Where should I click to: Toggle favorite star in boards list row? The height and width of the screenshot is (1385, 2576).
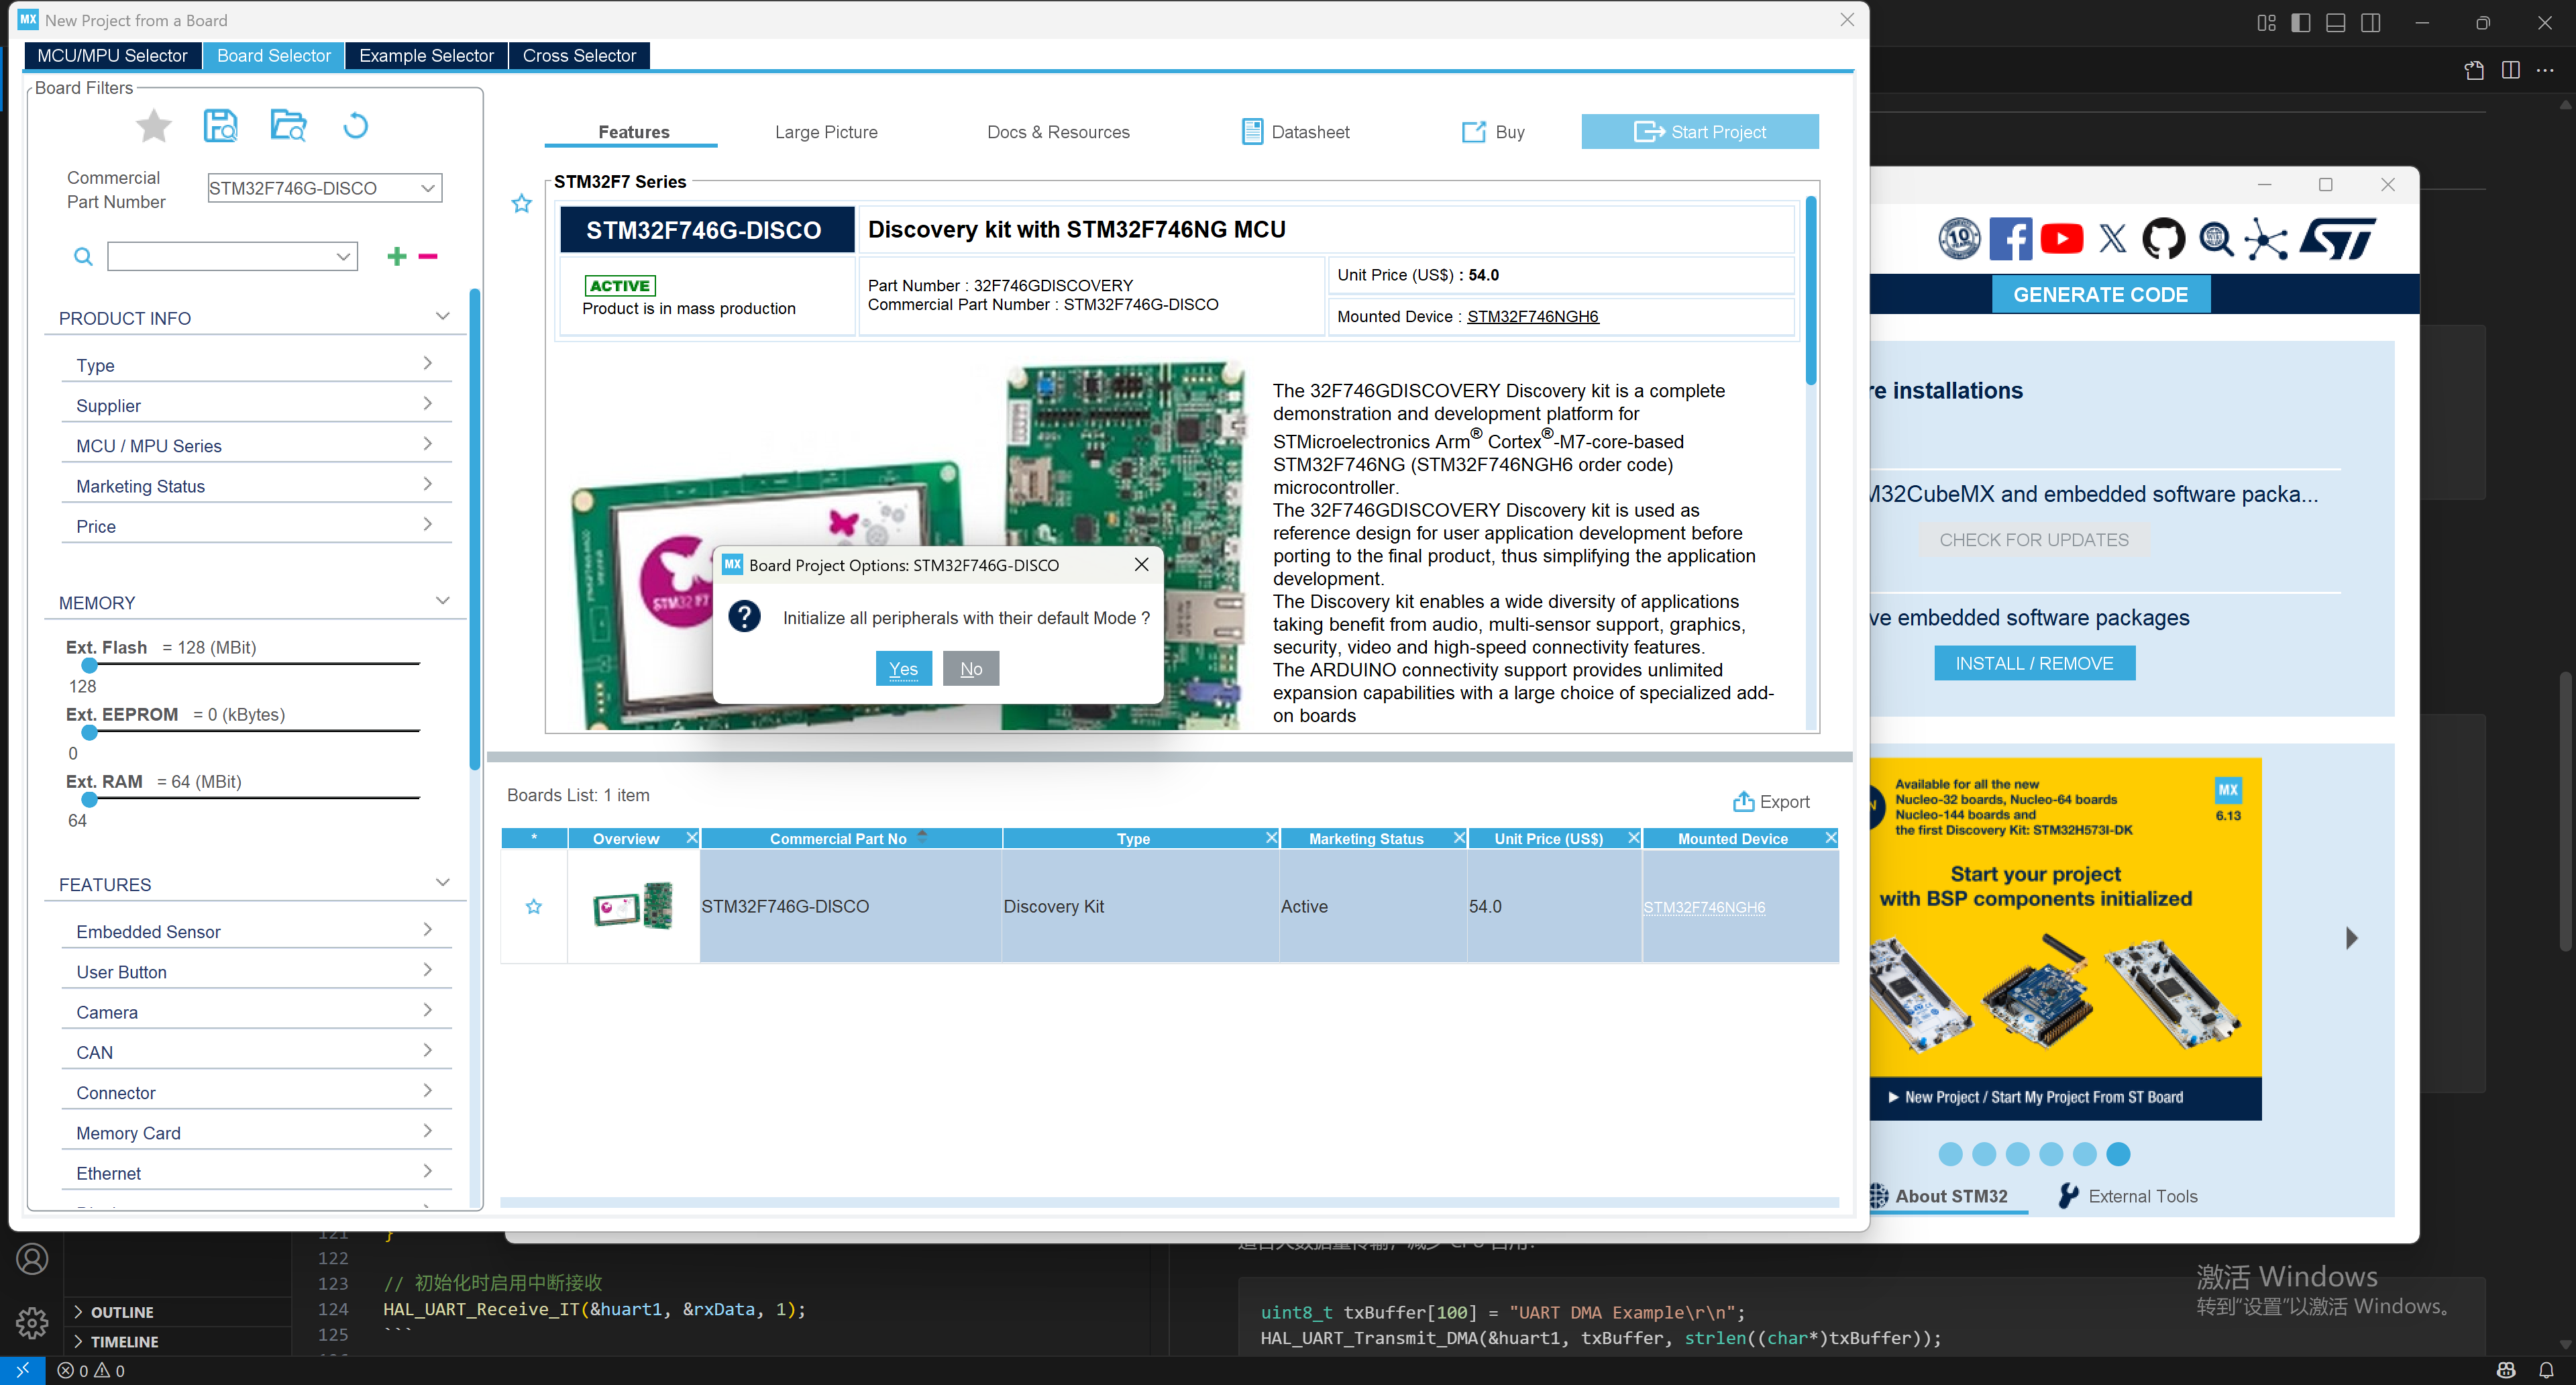pos(534,906)
